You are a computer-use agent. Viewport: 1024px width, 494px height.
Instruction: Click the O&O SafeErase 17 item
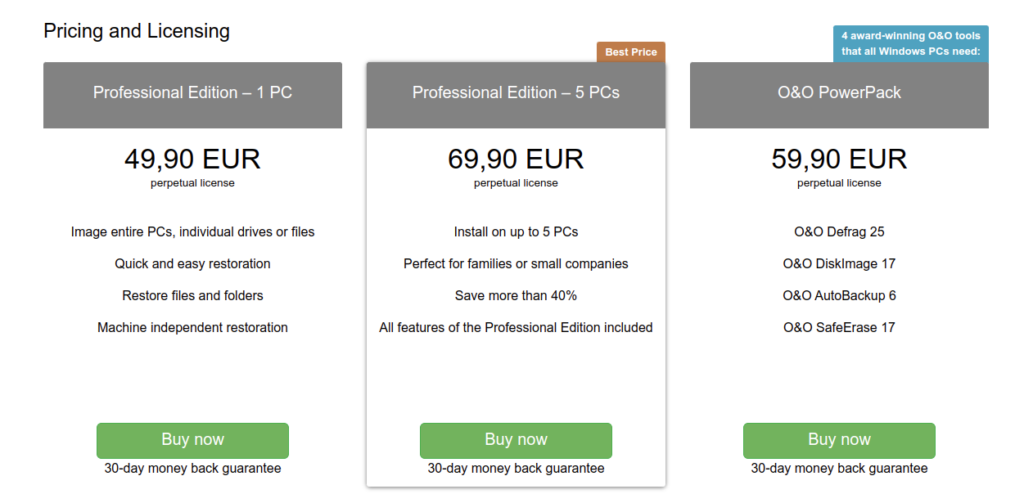click(839, 327)
